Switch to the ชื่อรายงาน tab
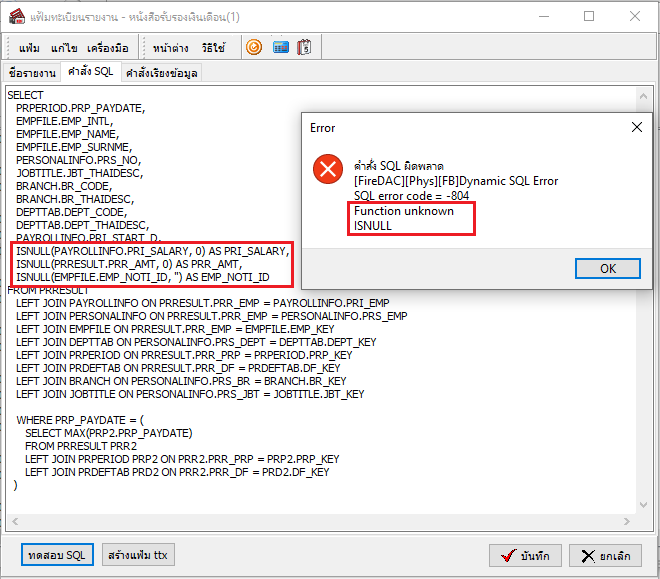660x579 pixels. [31, 73]
